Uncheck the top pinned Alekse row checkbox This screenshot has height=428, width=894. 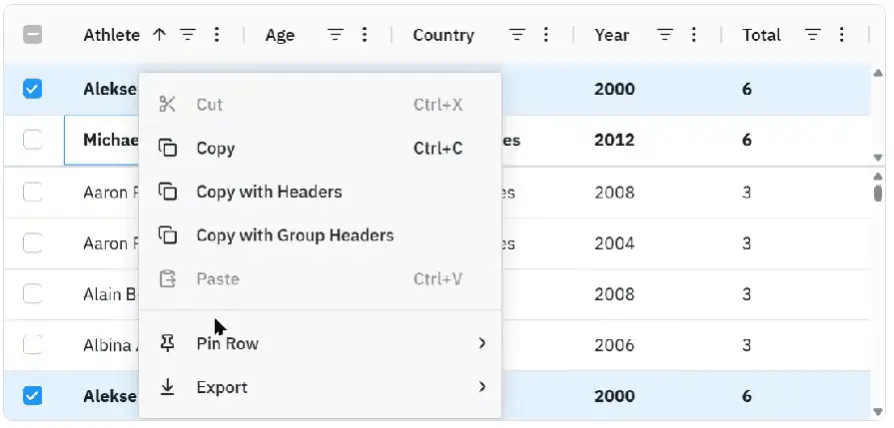coord(33,89)
